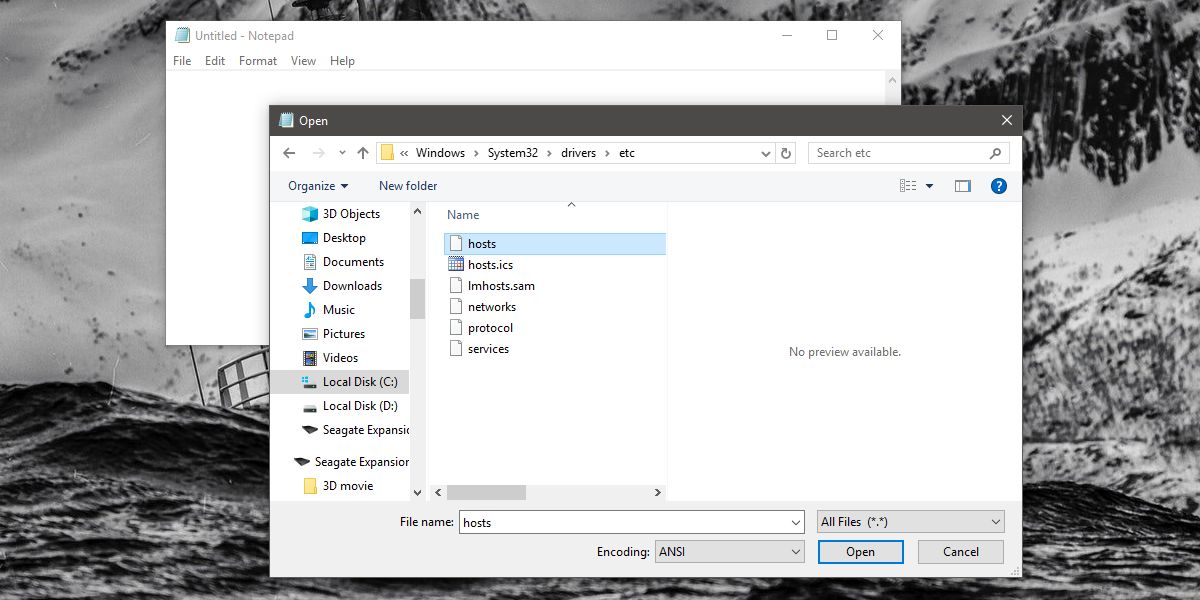Go up one folder level
This screenshot has width=1200, height=600.
(363, 153)
